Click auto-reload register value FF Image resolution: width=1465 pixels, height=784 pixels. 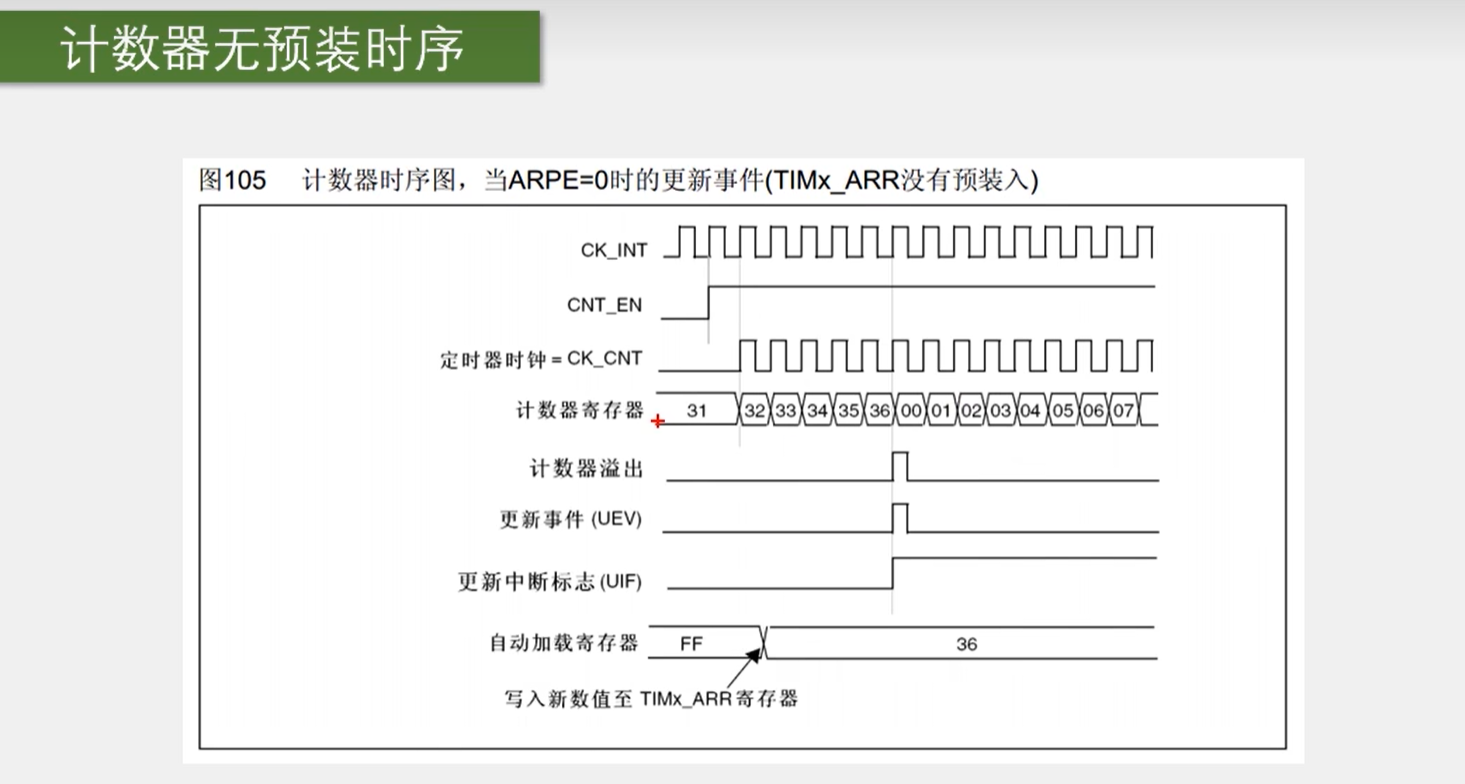pyautogui.click(x=691, y=644)
